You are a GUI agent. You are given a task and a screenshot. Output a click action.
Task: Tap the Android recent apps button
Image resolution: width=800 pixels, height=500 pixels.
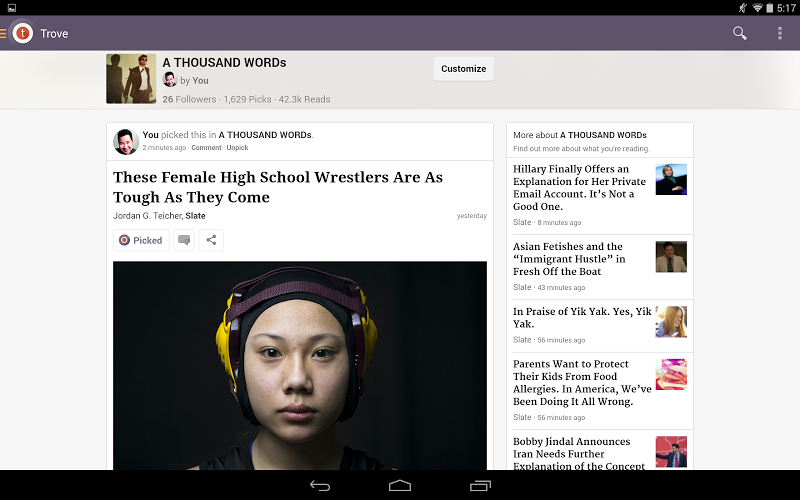[480, 486]
